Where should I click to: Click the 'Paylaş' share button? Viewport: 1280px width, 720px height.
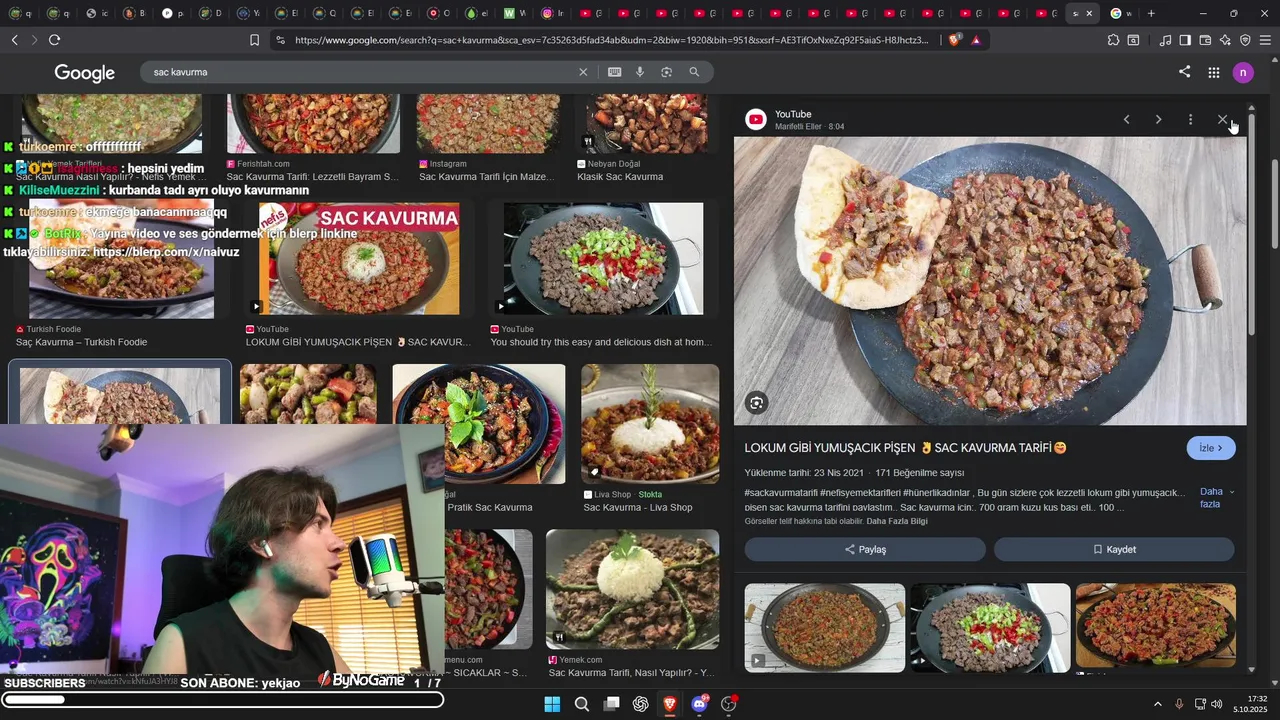pyautogui.click(x=865, y=549)
